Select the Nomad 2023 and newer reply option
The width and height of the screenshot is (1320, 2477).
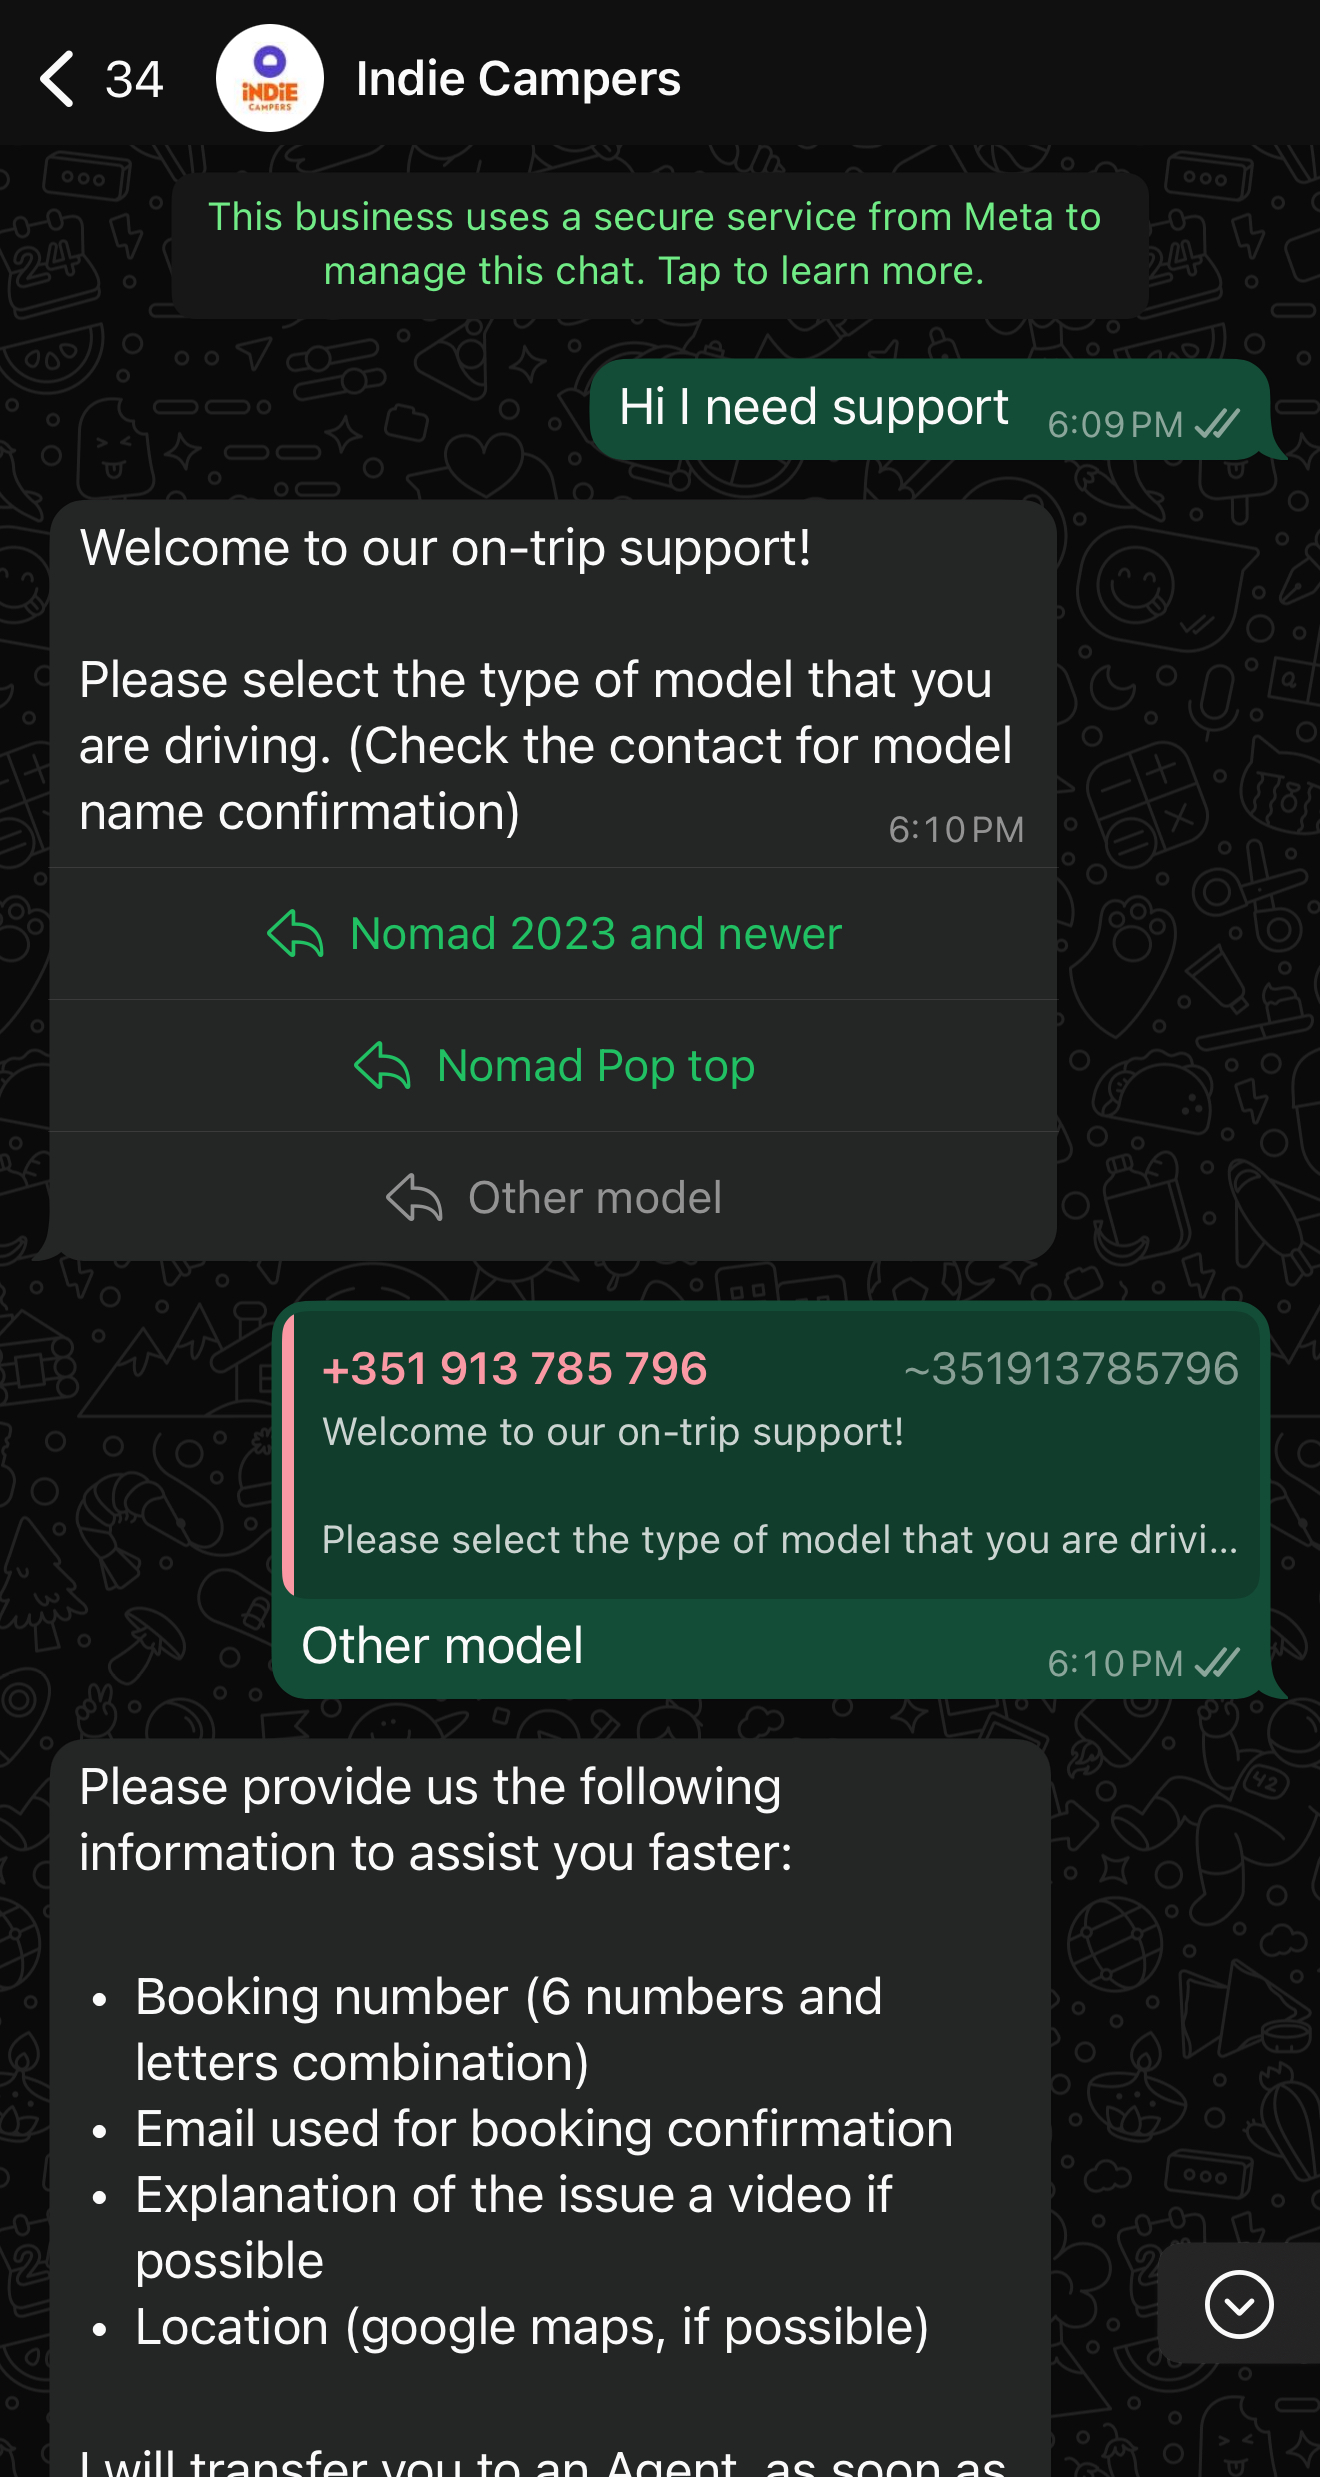(553, 934)
